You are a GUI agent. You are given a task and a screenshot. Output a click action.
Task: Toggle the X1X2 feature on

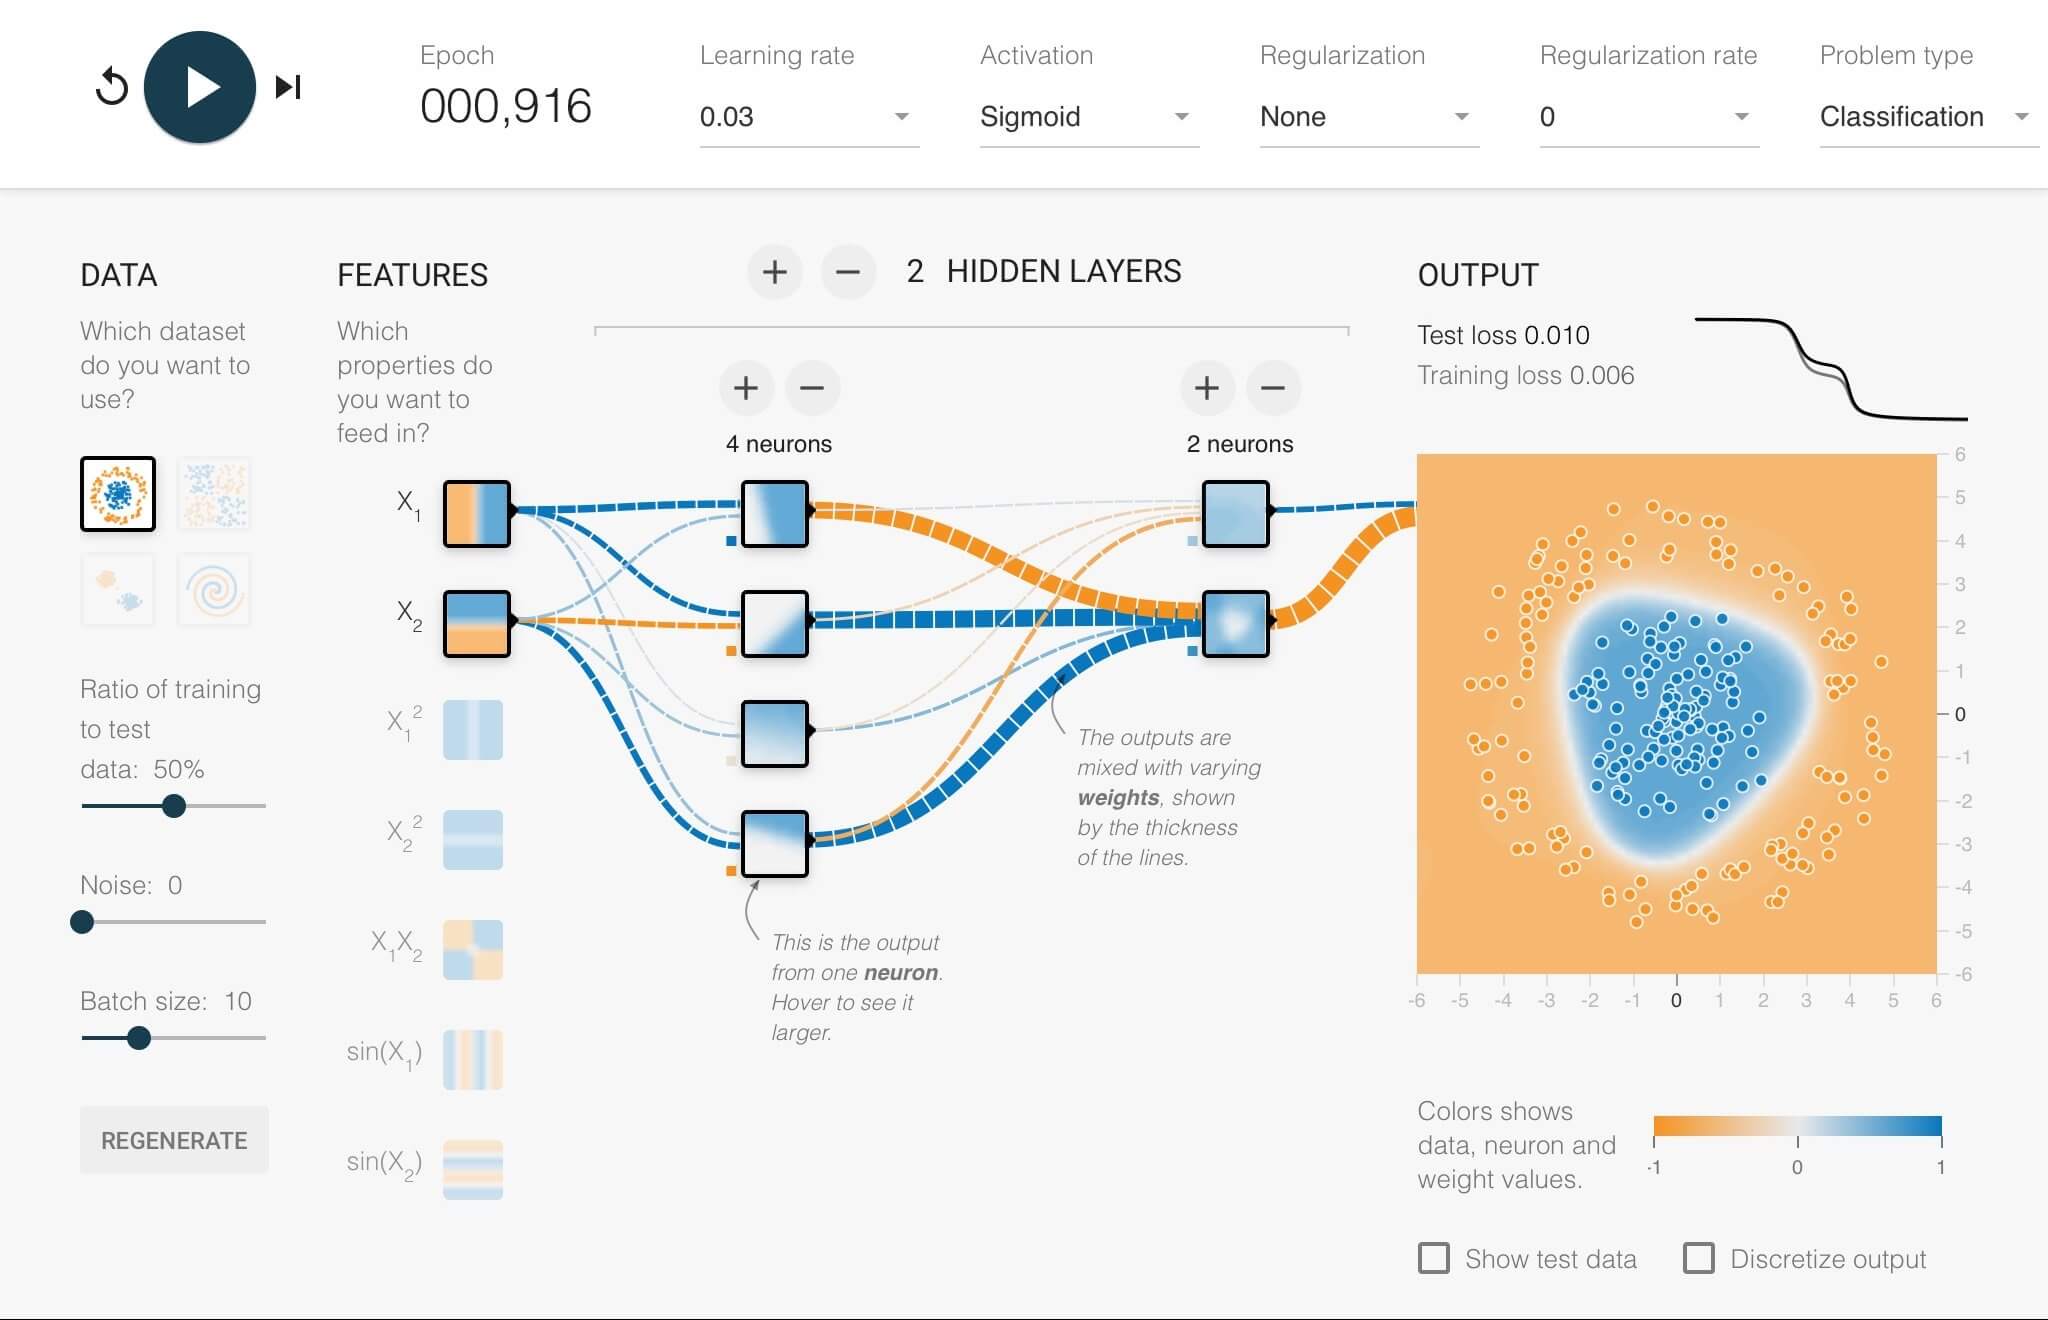[473, 949]
